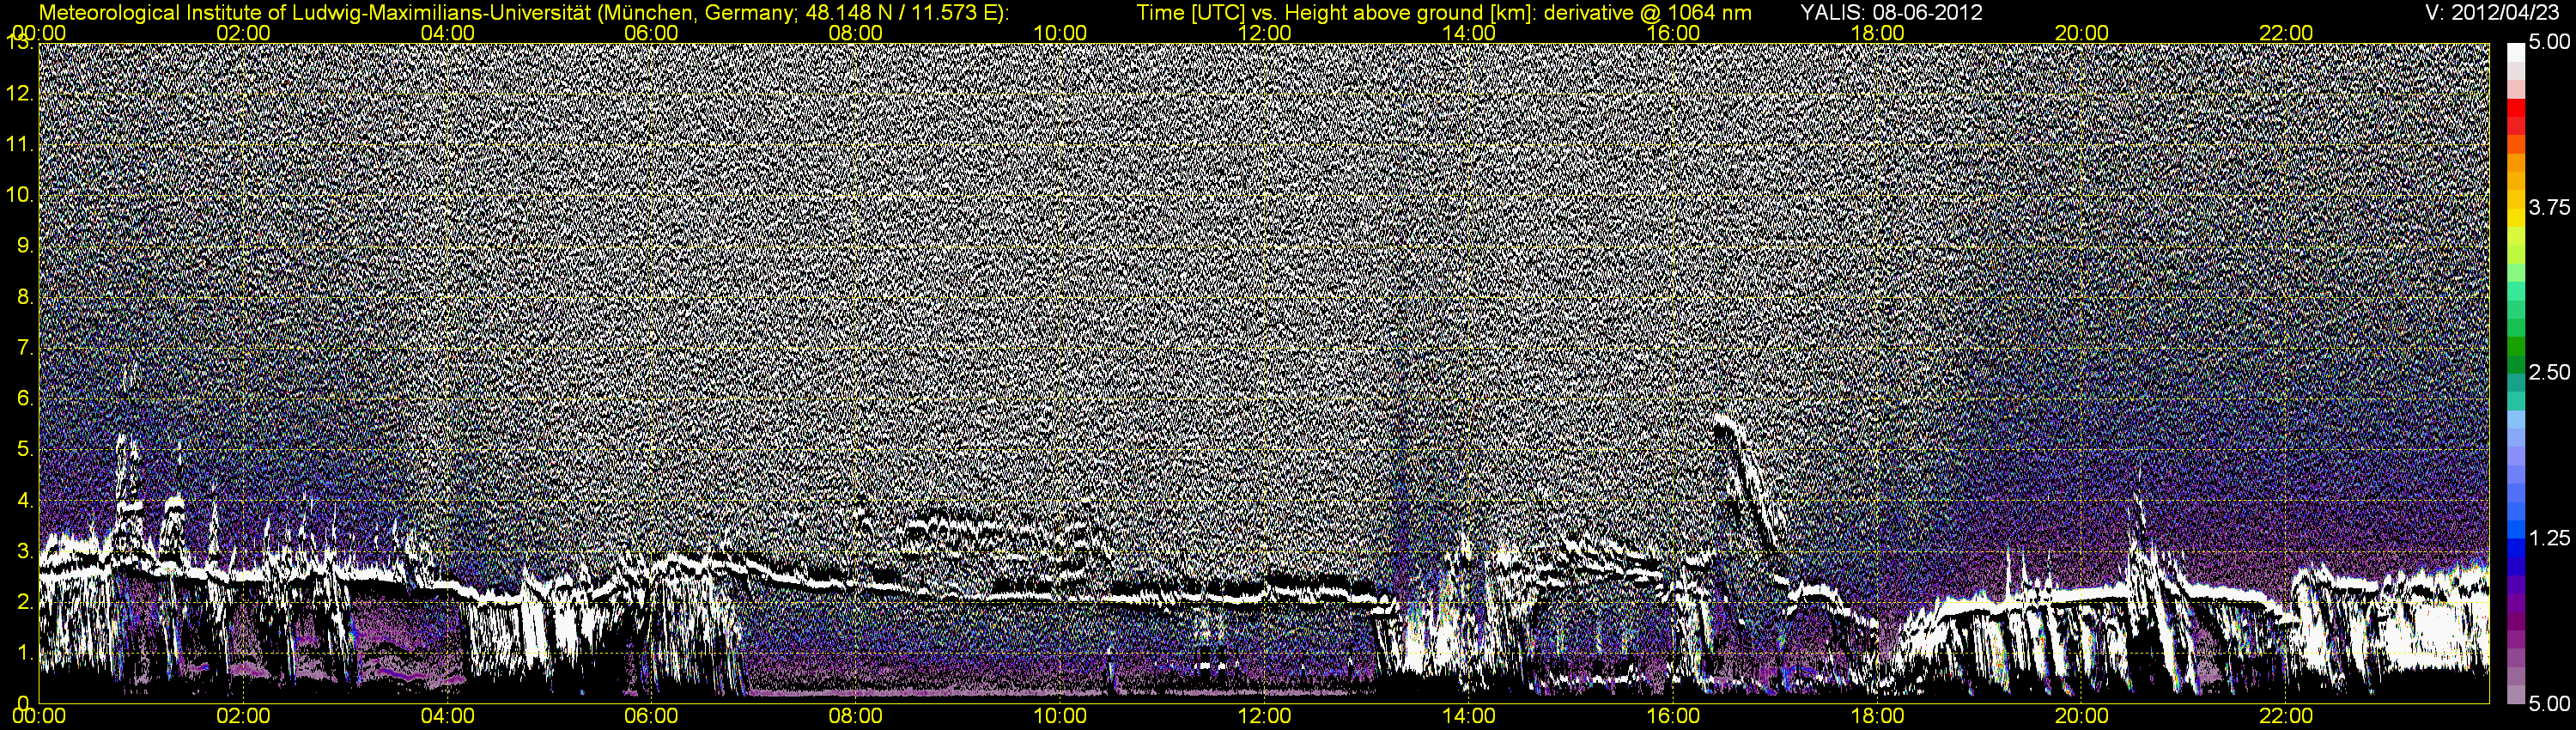Click the 1.25 label on the color scale
The height and width of the screenshot is (730, 2576).
click(2549, 538)
